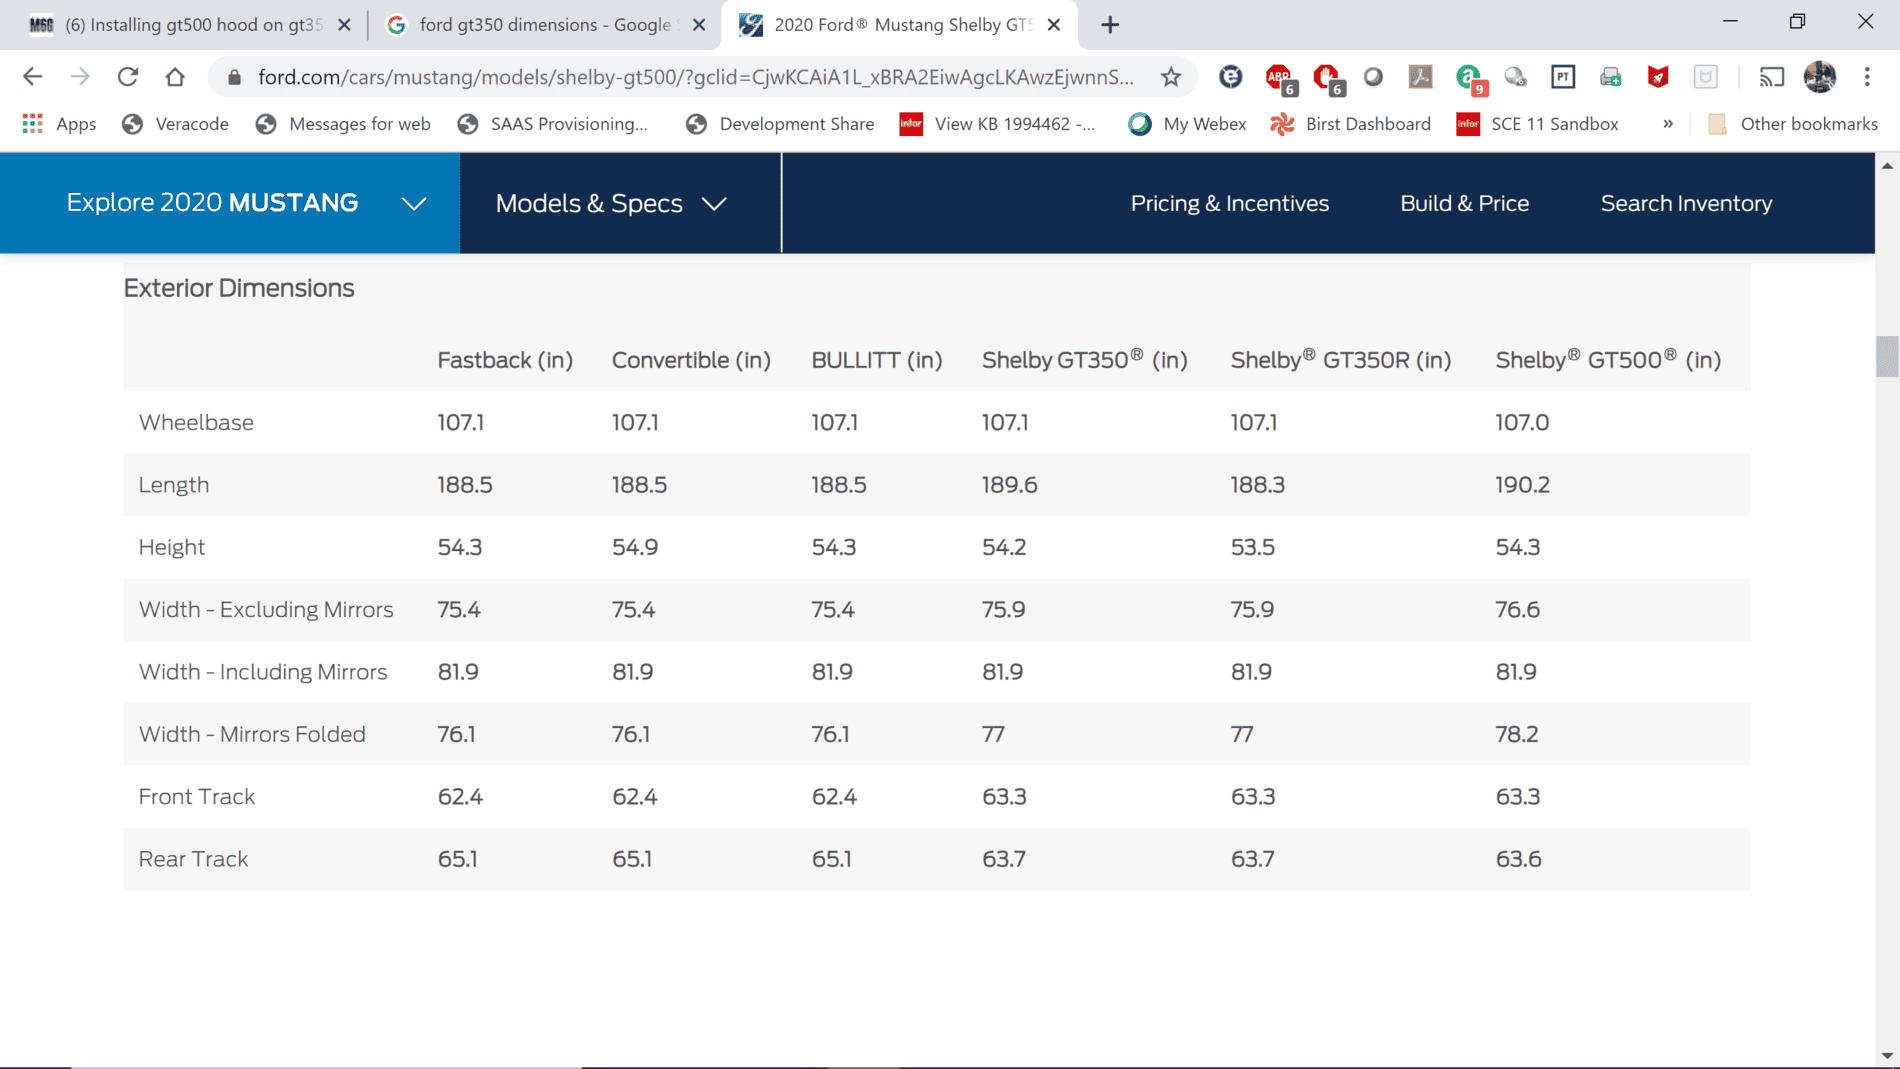Click the AdBlock Plus extension icon
This screenshot has height=1069, width=1900.
point(1279,78)
